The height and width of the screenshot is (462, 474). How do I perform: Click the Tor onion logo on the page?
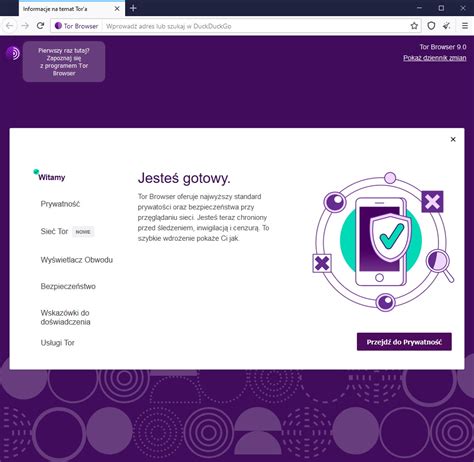(x=13, y=53)
